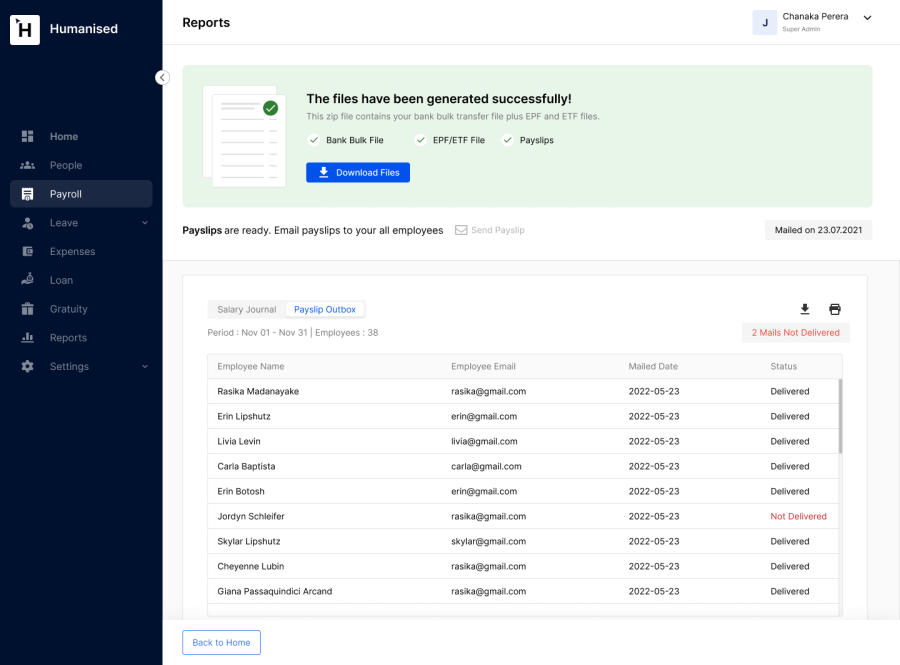Click the carla@gmail.com email cell

coord(486,466)
